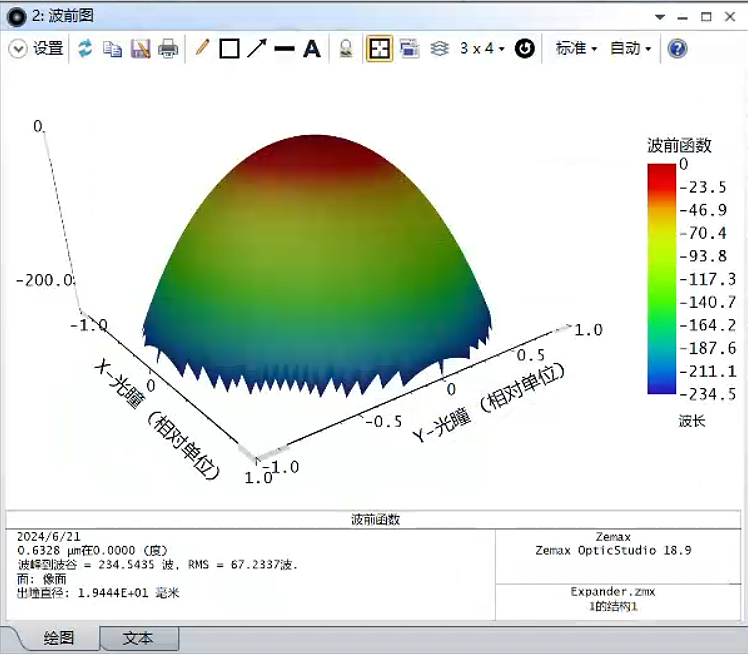Select the 绘图 tab

point(60,638)
